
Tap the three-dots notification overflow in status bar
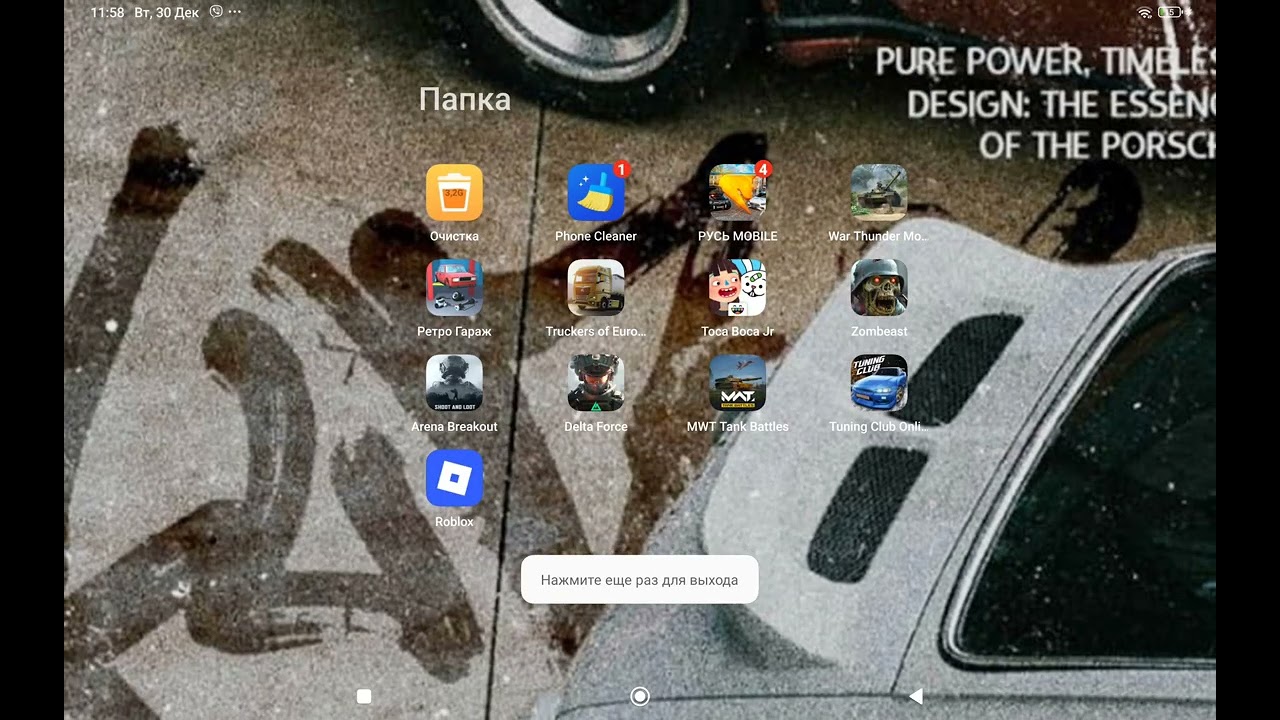(235, 12)
